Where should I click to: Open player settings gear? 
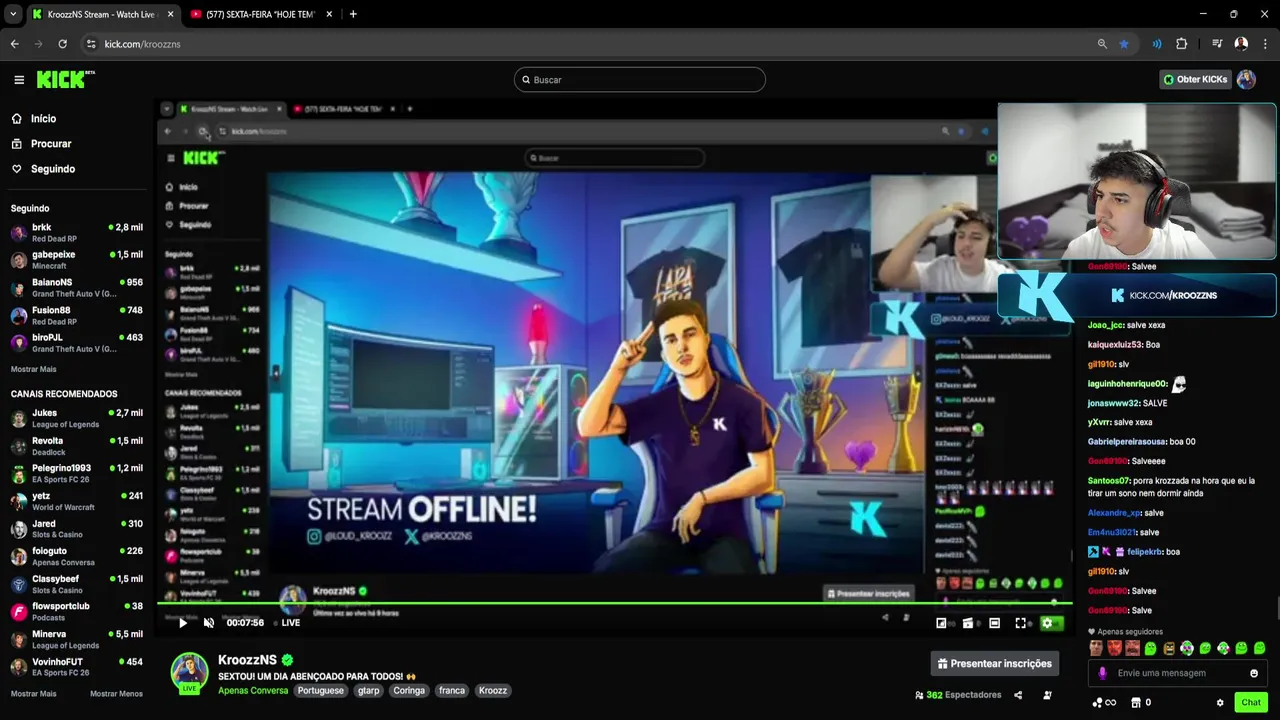tap(1047, 623)
